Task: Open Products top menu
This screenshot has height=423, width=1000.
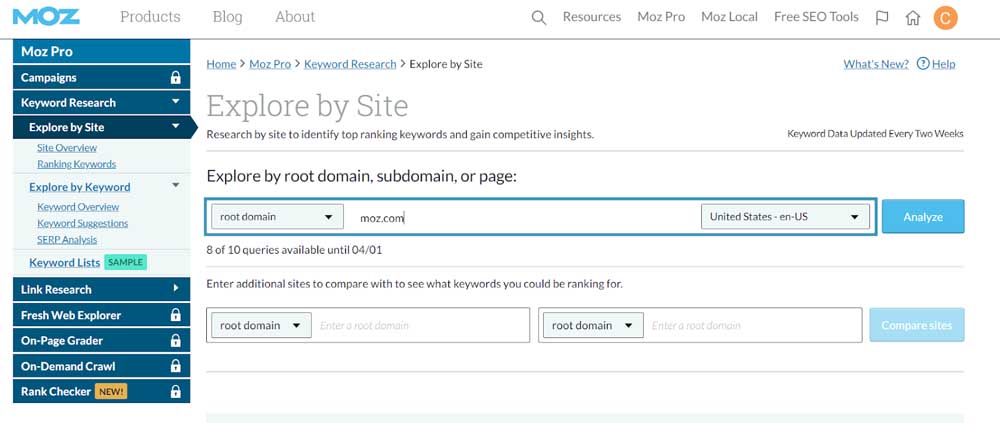Action: (151, 17)
